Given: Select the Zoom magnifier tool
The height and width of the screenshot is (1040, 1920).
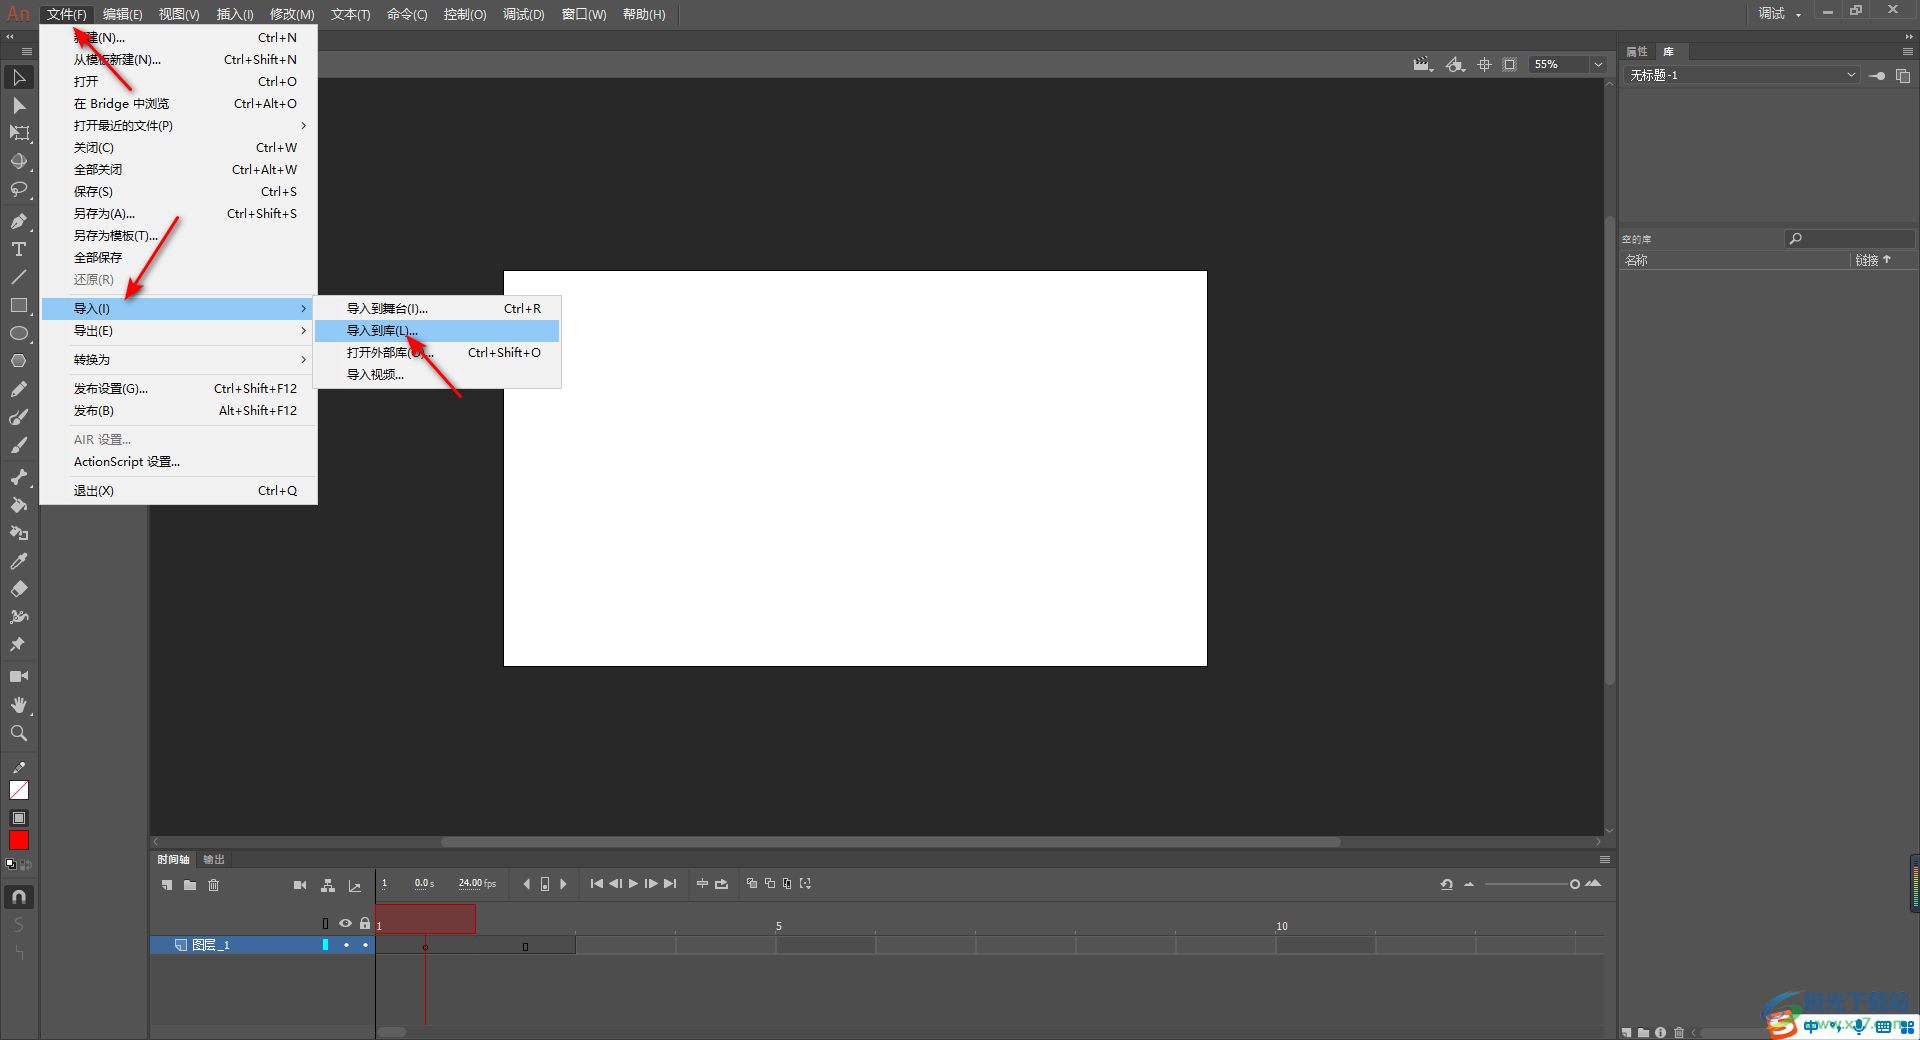Looking at the screenshot, I should pyautogui.click(x=19, y=733).
